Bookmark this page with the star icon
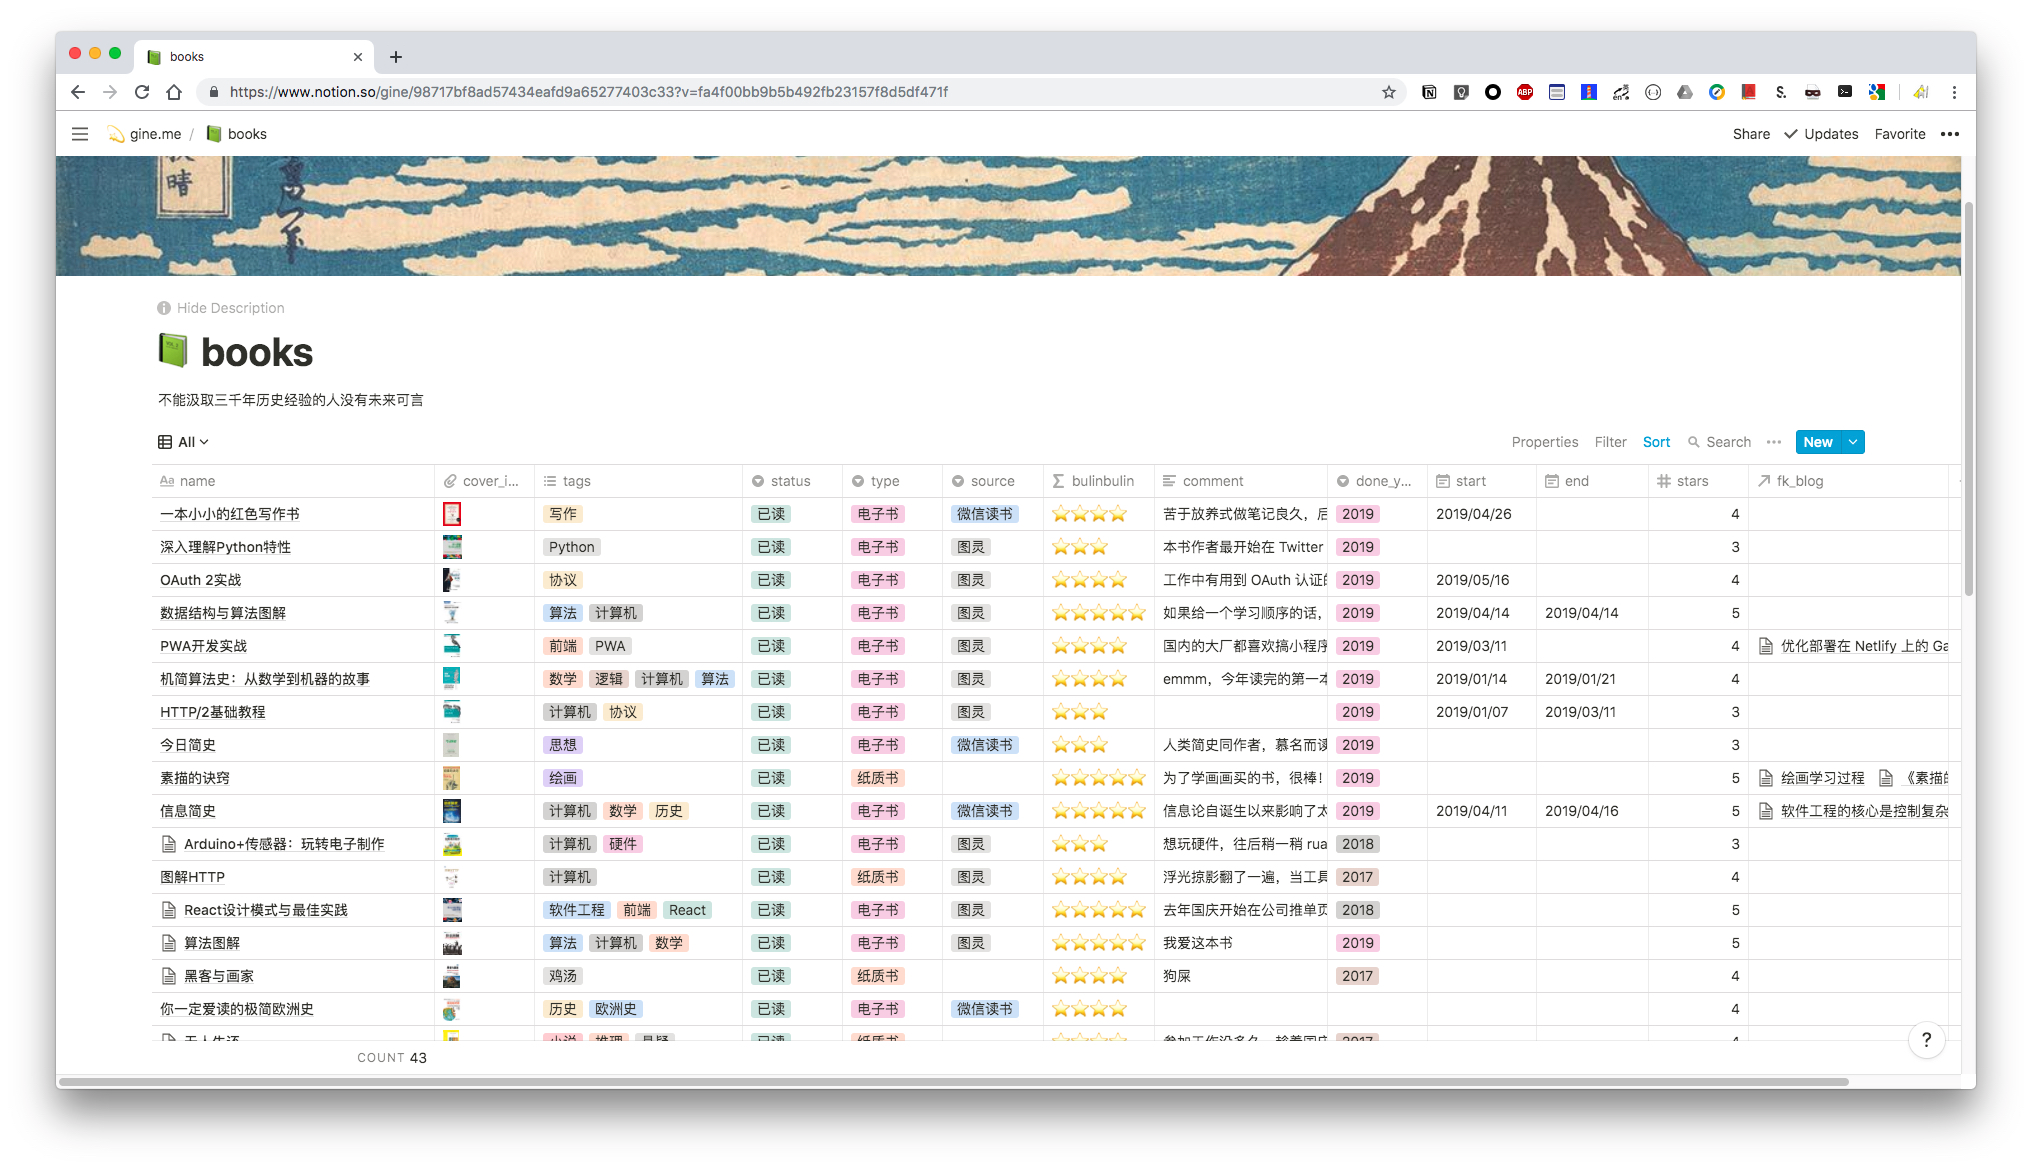The height and width of the screenshot is (1169, 2032). tap(1389, 92)
